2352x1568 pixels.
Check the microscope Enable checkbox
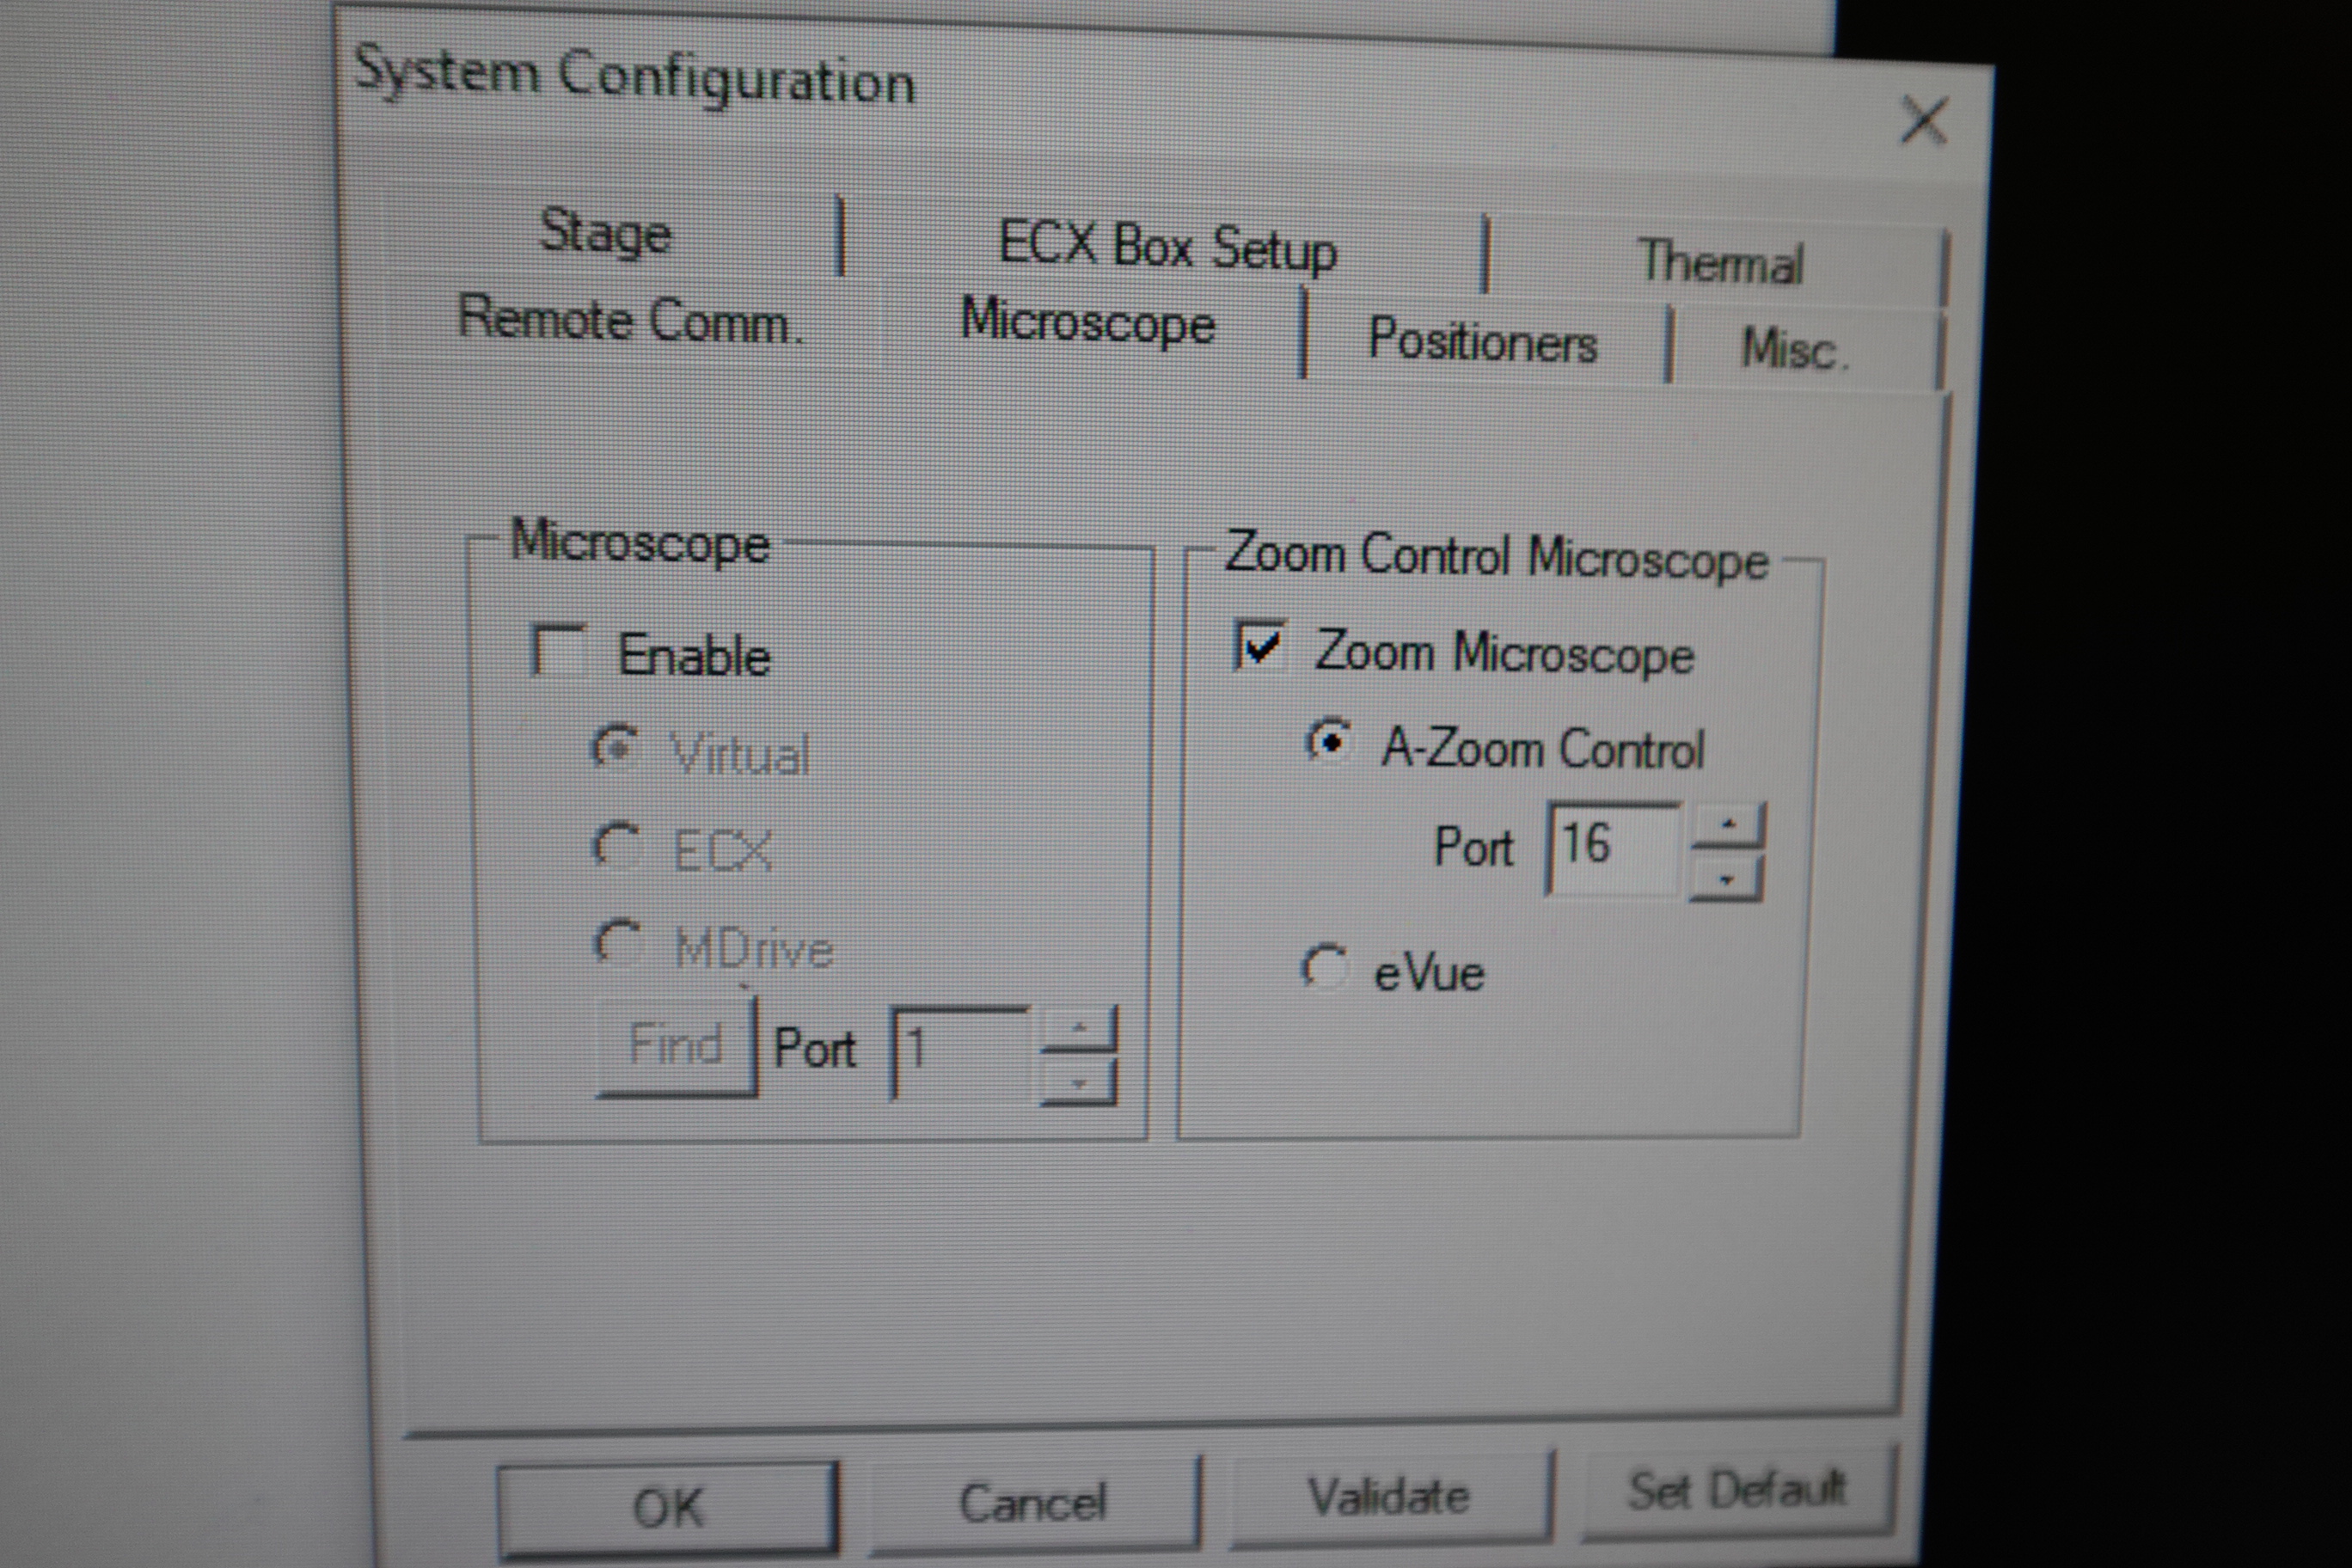tap(558, 652)
